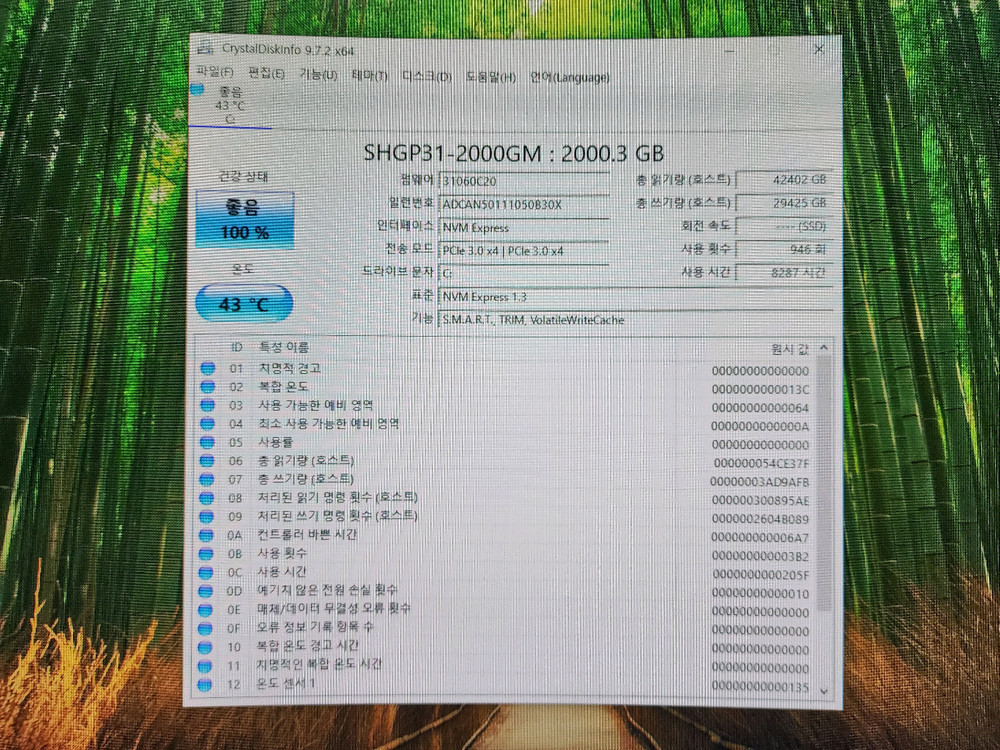Click the status icon for 0B 사용 횟수
The image size is (1000, 750).
tap(205, 554)
